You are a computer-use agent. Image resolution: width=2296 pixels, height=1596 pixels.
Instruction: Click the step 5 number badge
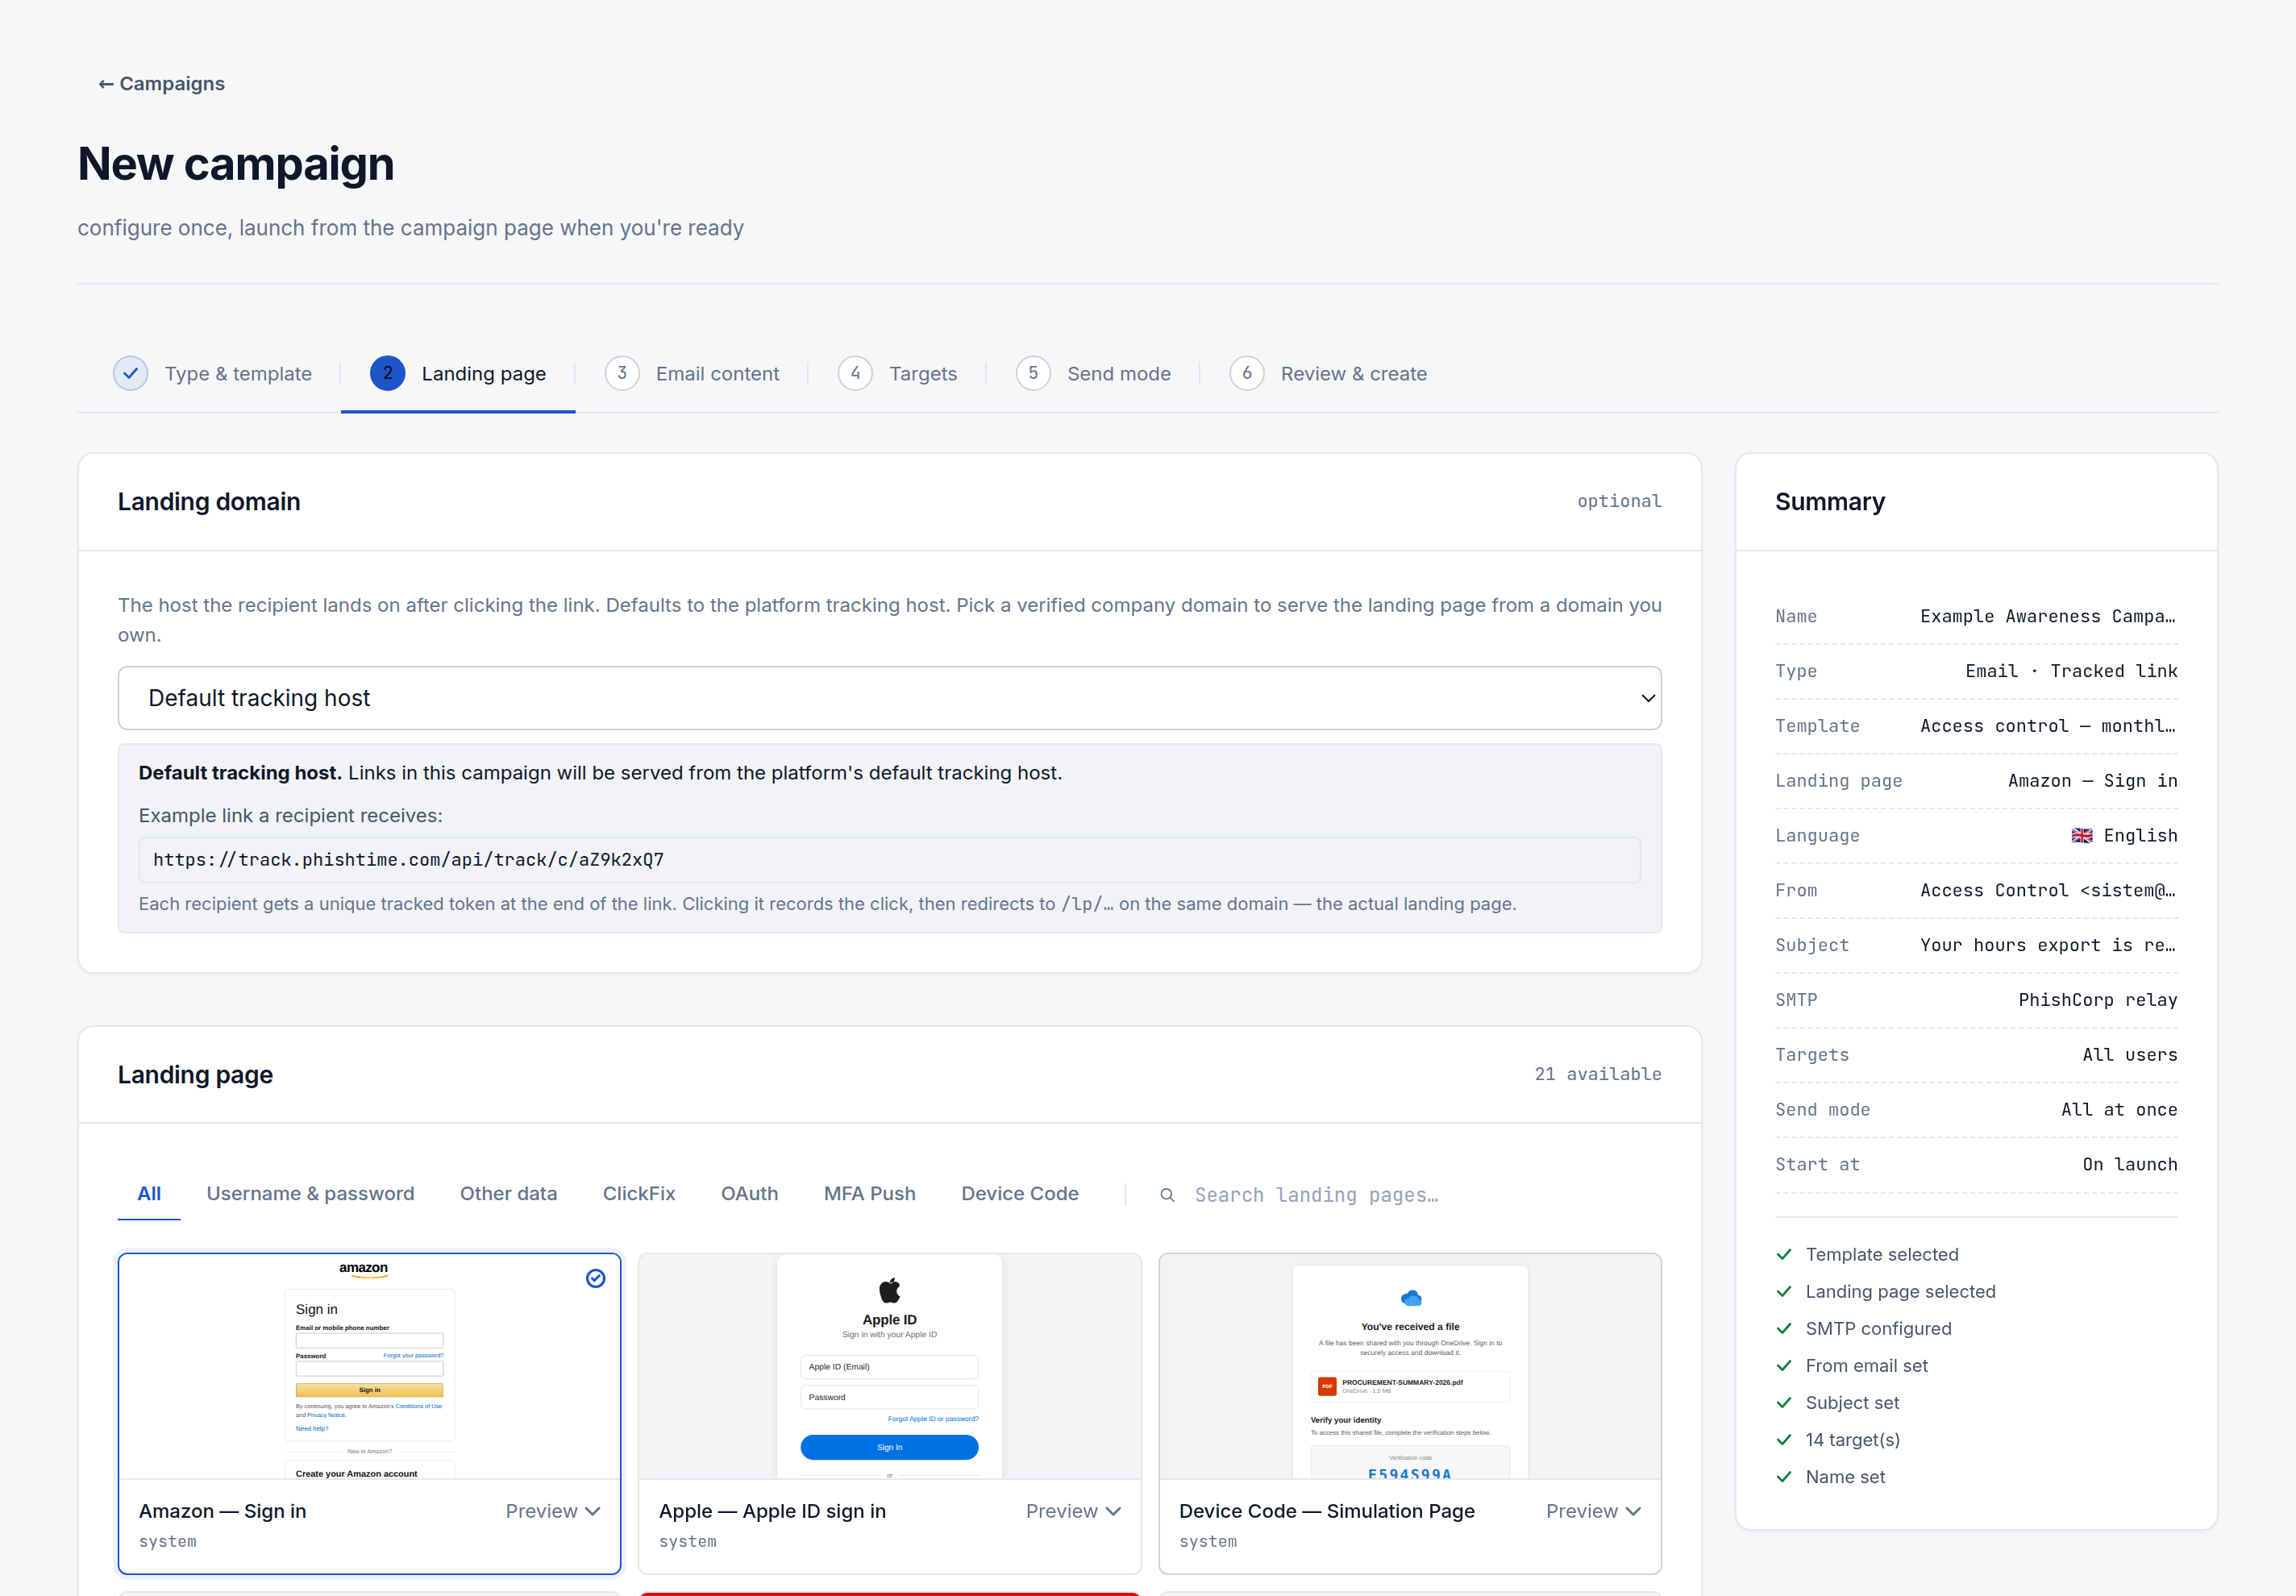click(x=1033, y=373)
